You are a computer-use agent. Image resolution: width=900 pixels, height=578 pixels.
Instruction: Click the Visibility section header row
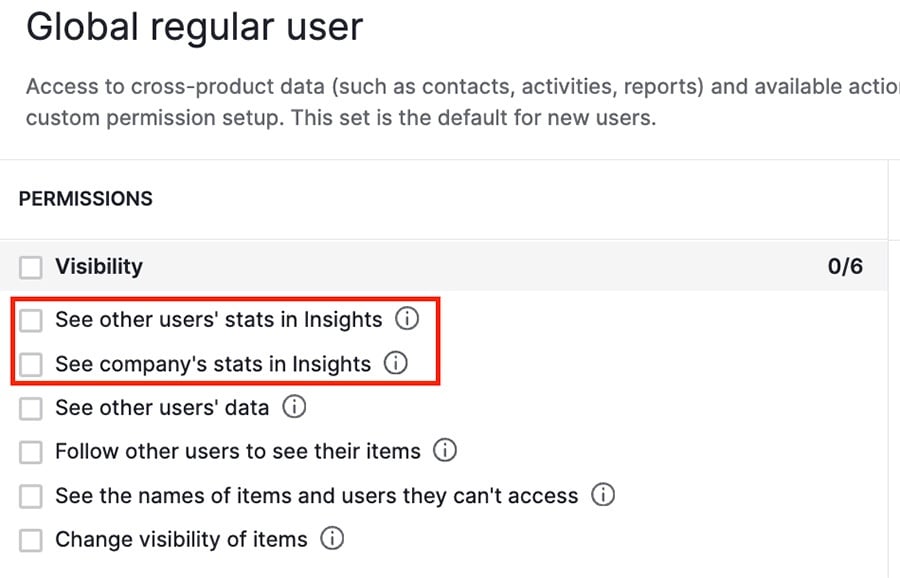(x=400, y=266)
